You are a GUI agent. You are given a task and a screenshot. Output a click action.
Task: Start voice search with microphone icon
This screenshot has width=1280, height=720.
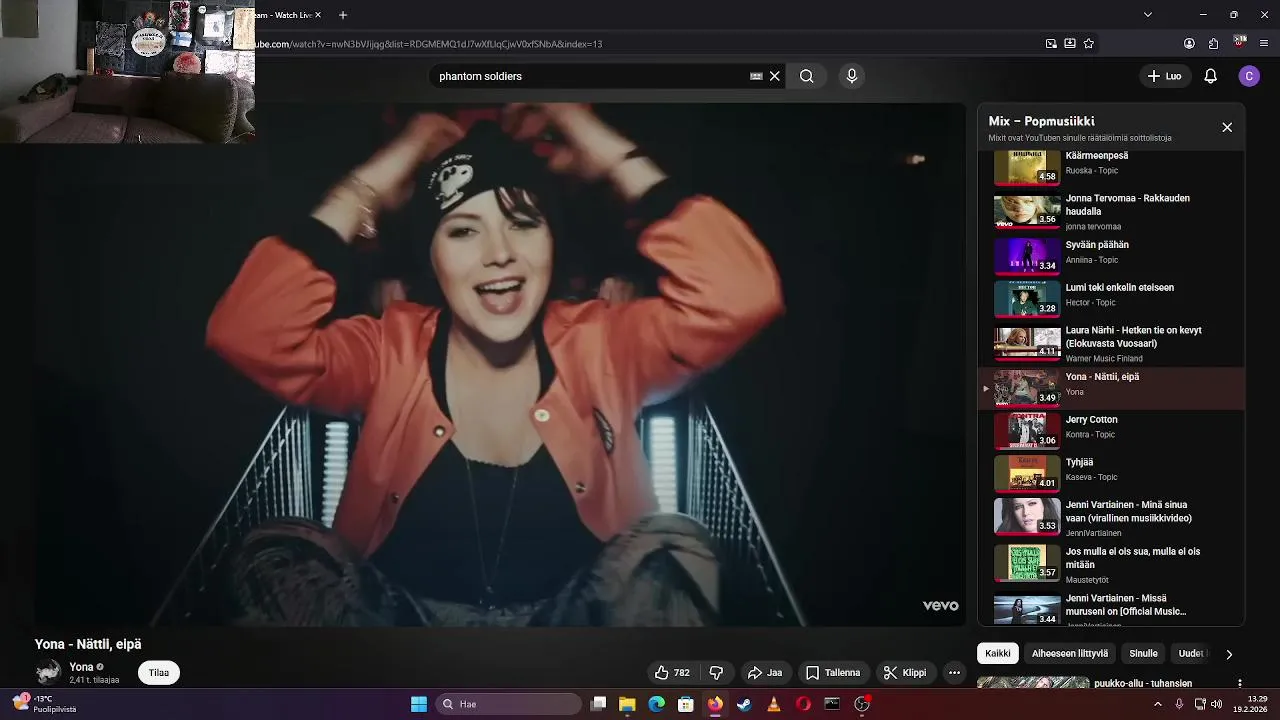[x=852, y=76]
